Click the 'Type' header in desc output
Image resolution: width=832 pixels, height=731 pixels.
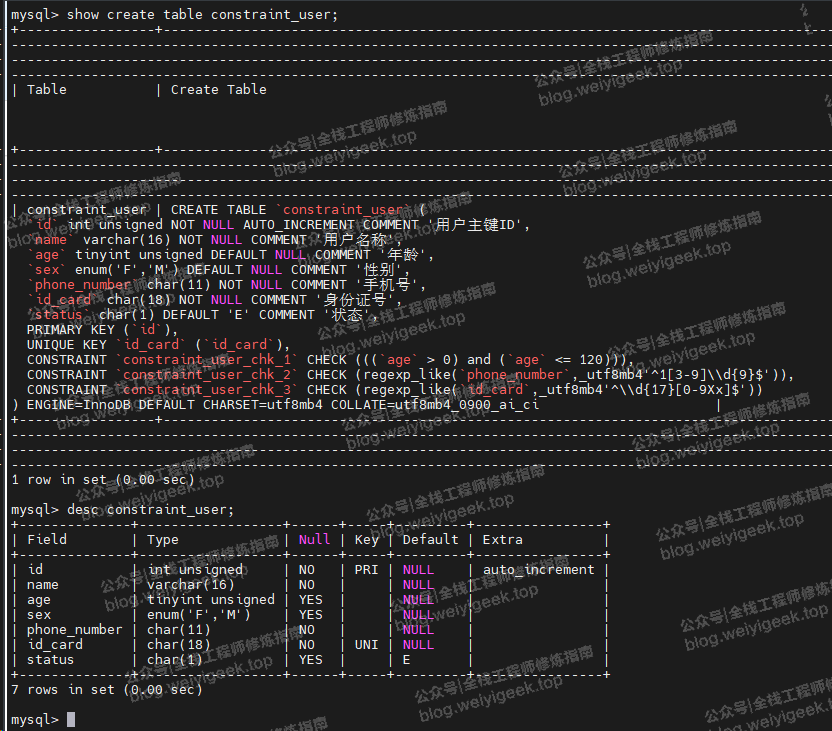click(163, 540)
